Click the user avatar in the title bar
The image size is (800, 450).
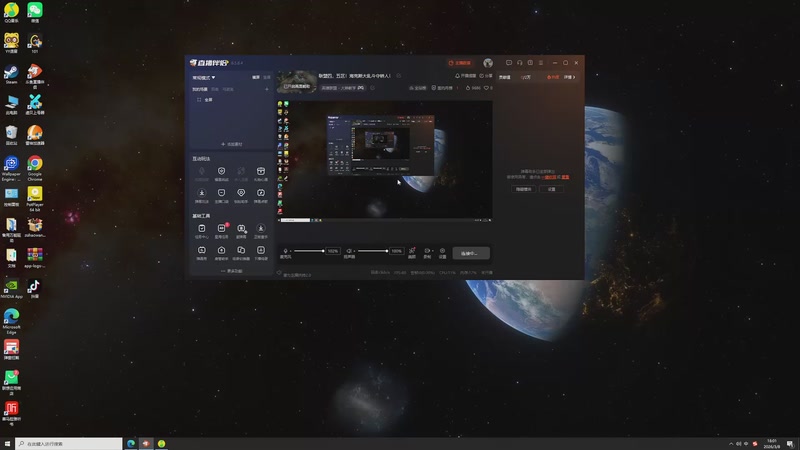click(x=488, y=63)
